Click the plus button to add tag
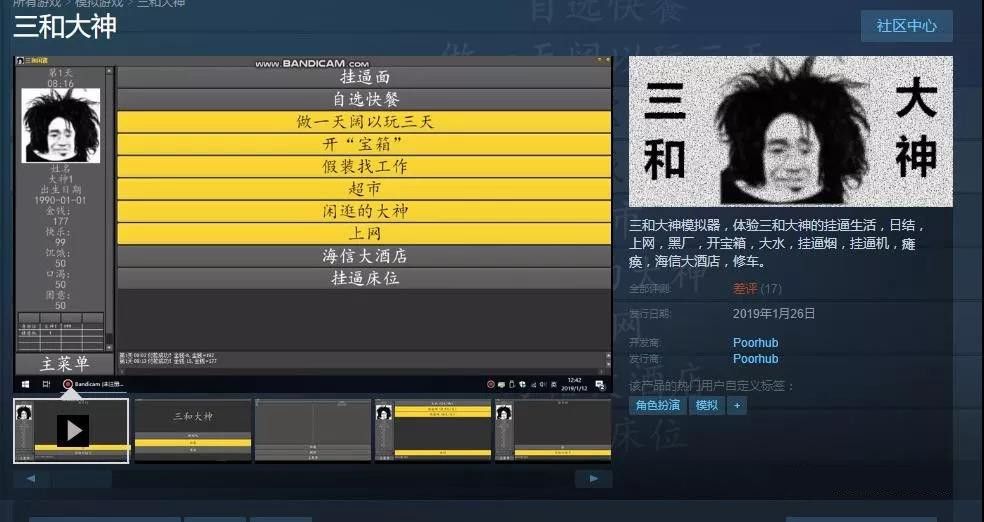Screen dimensions: 984x522 [x=737, y=405]
